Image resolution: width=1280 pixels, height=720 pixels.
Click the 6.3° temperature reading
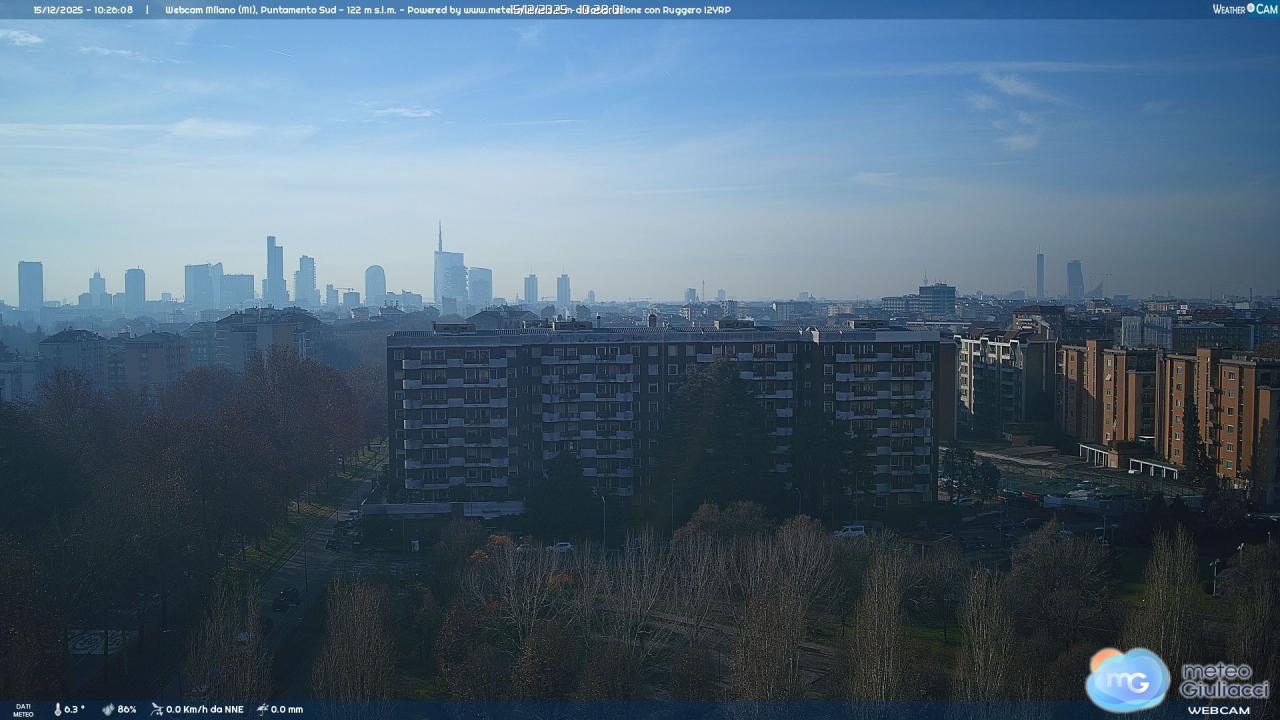coord(75,709)
